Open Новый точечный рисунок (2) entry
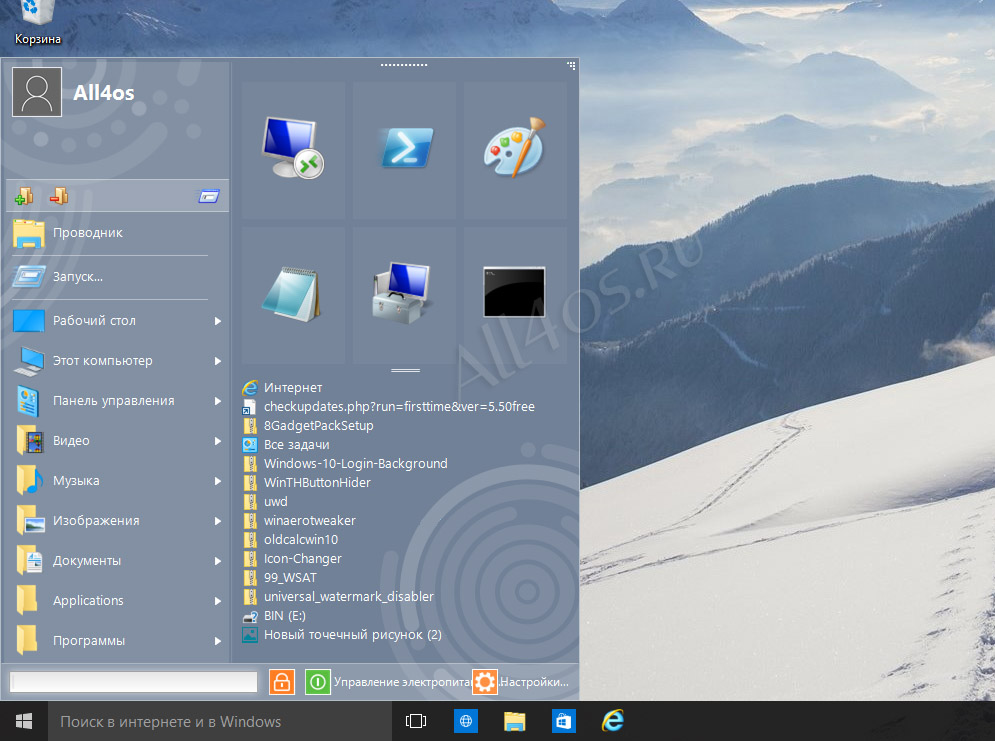 tap(342, 635)
